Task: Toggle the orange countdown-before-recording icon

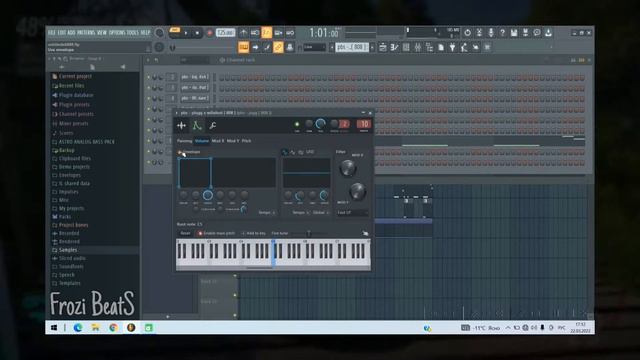Action: click(267, 33)
